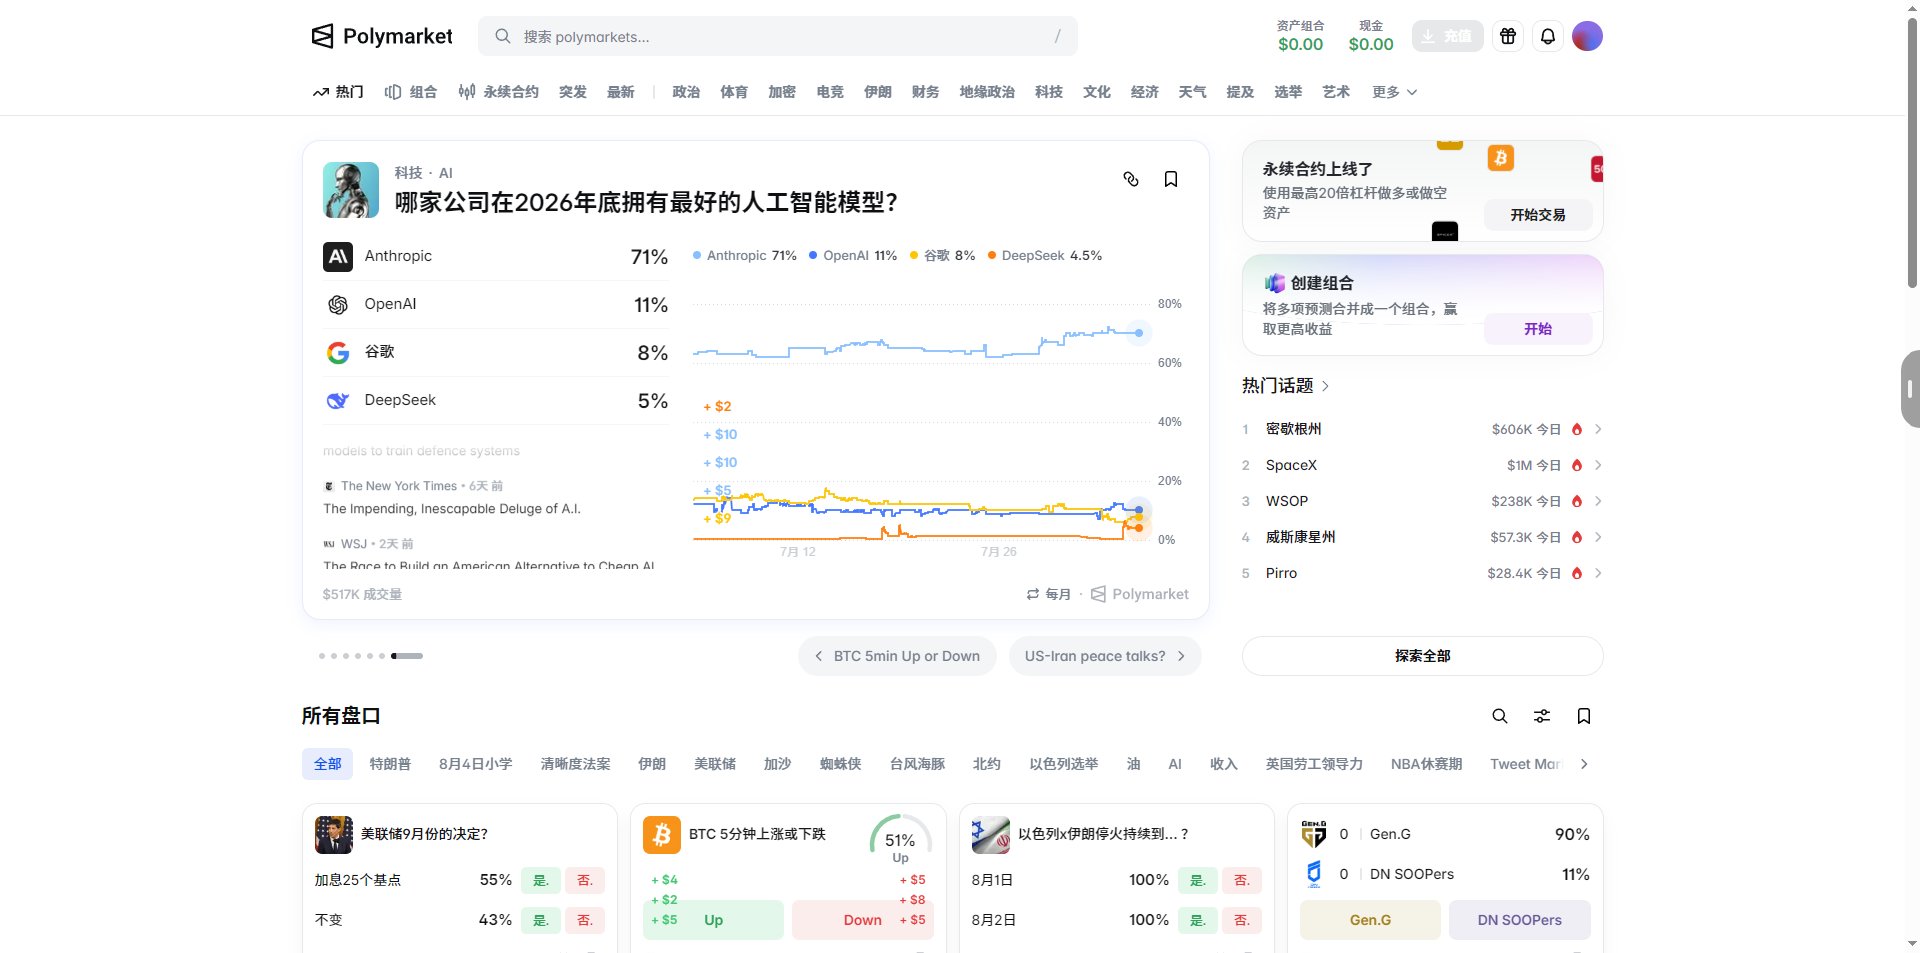Pick the Gen.G outcome button

[x=1370, y=920]
